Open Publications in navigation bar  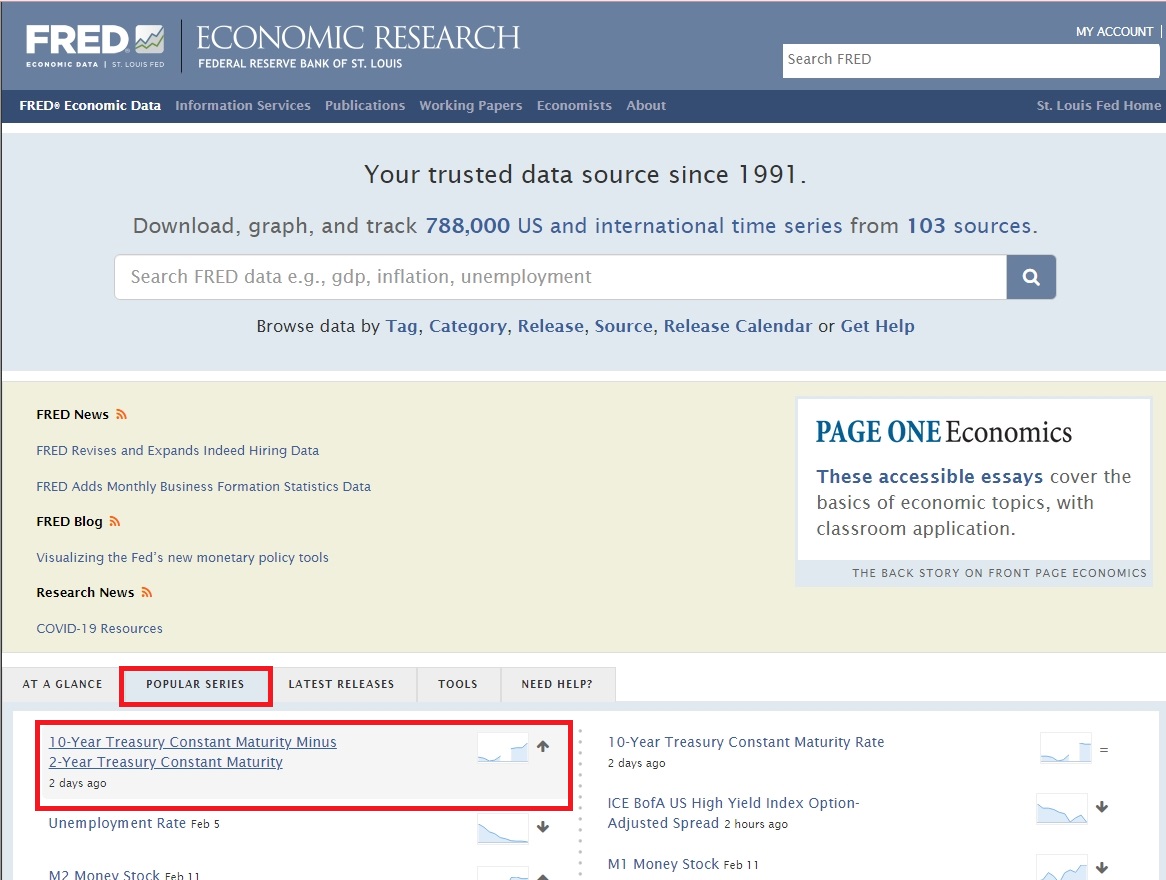pyautogui.click(x=365, y=106)
